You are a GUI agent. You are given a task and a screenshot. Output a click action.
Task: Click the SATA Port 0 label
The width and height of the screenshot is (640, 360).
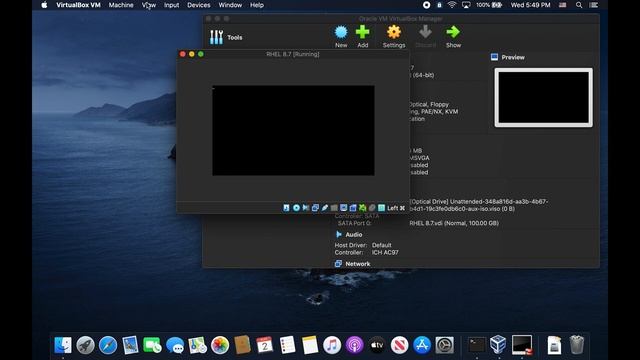coord(354,223)
